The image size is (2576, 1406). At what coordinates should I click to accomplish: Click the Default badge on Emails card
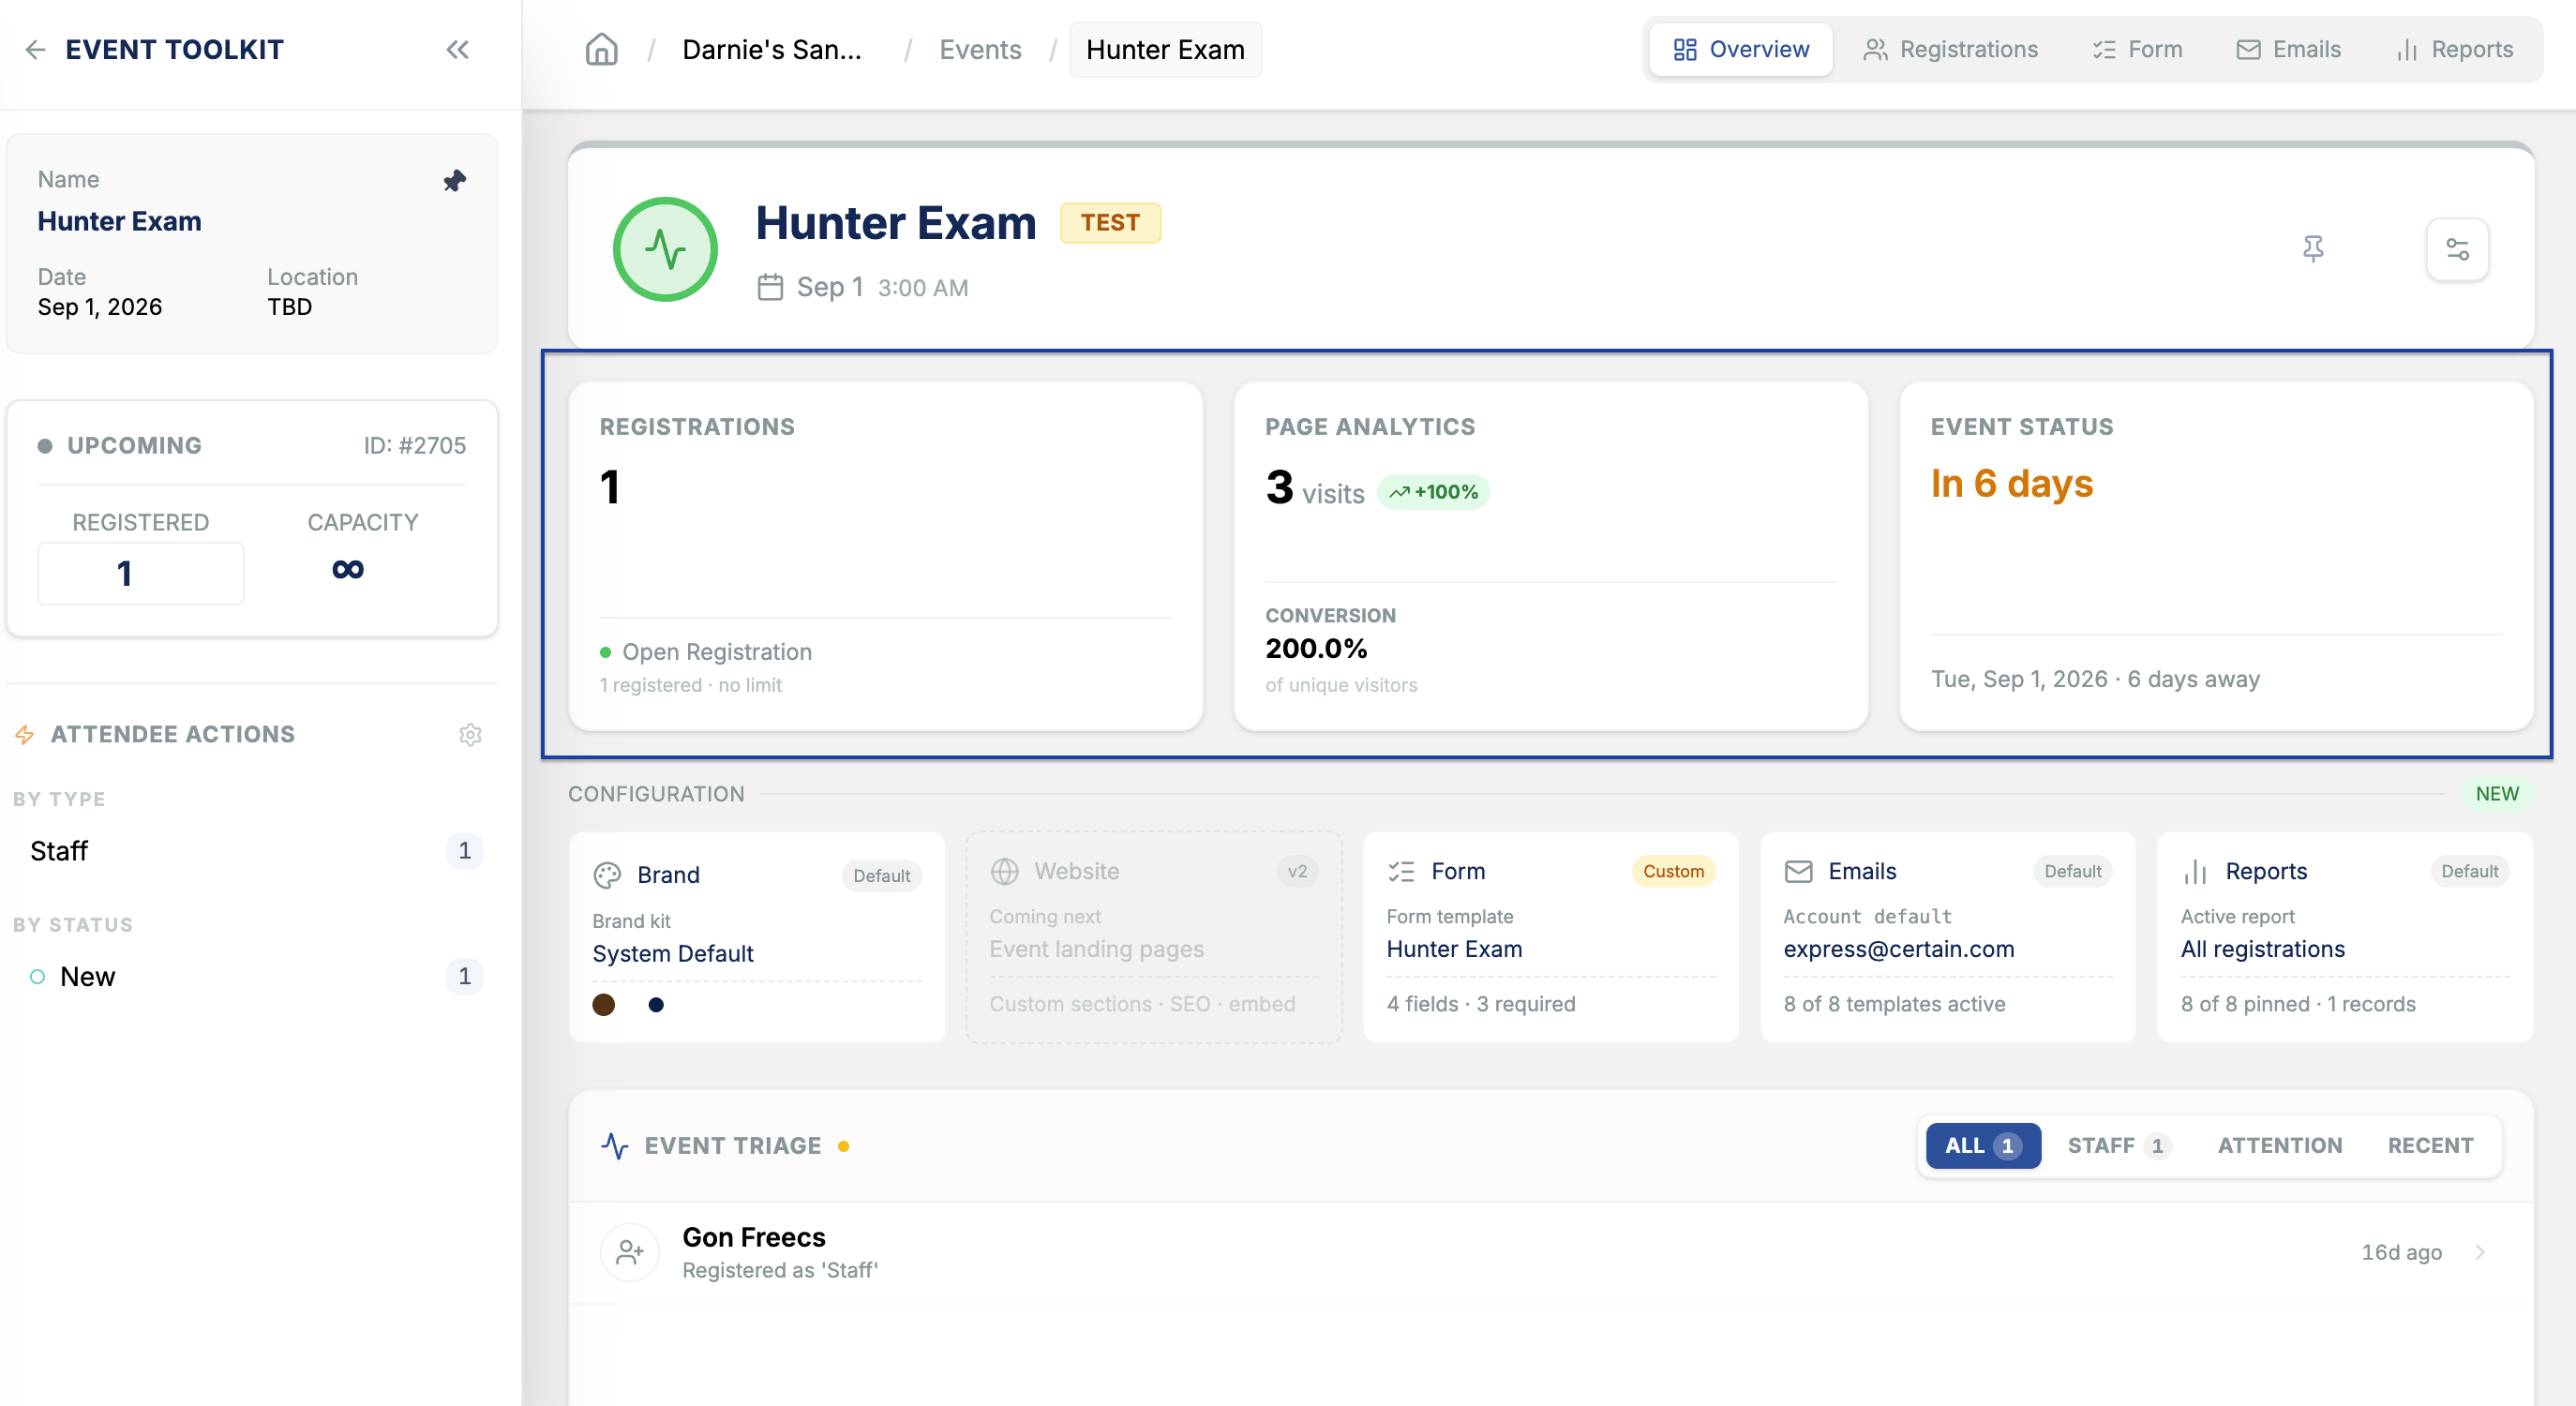2072,872
